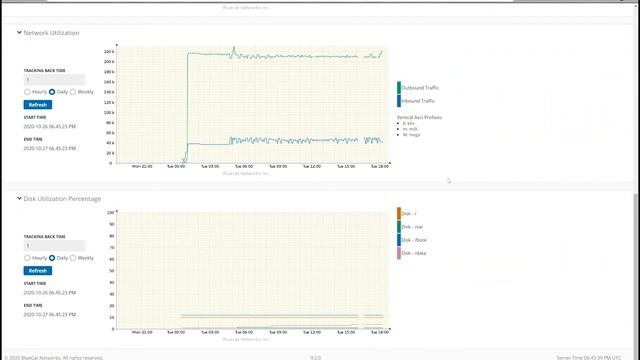Click the Network Utilization section title
This screenshot has width=640, height=360.
pos(51,33)
